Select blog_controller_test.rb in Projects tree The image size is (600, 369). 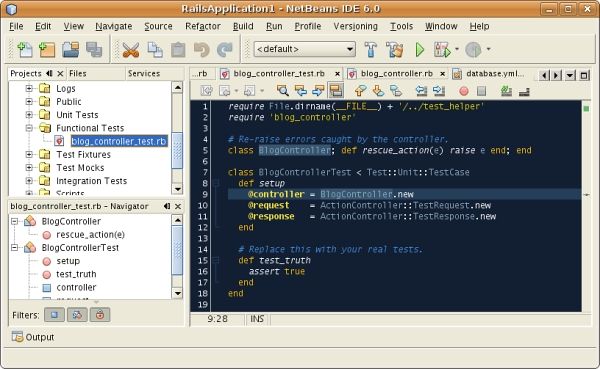(119, 141)
